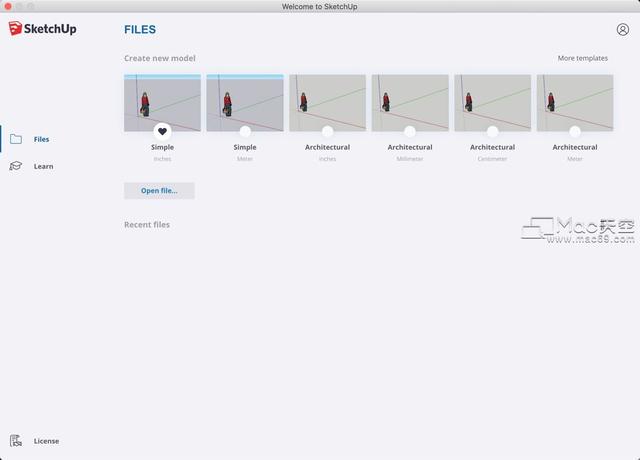640x460 pixels.
Task: Open the user account profile icon
Action: click(x=622, y=29)
